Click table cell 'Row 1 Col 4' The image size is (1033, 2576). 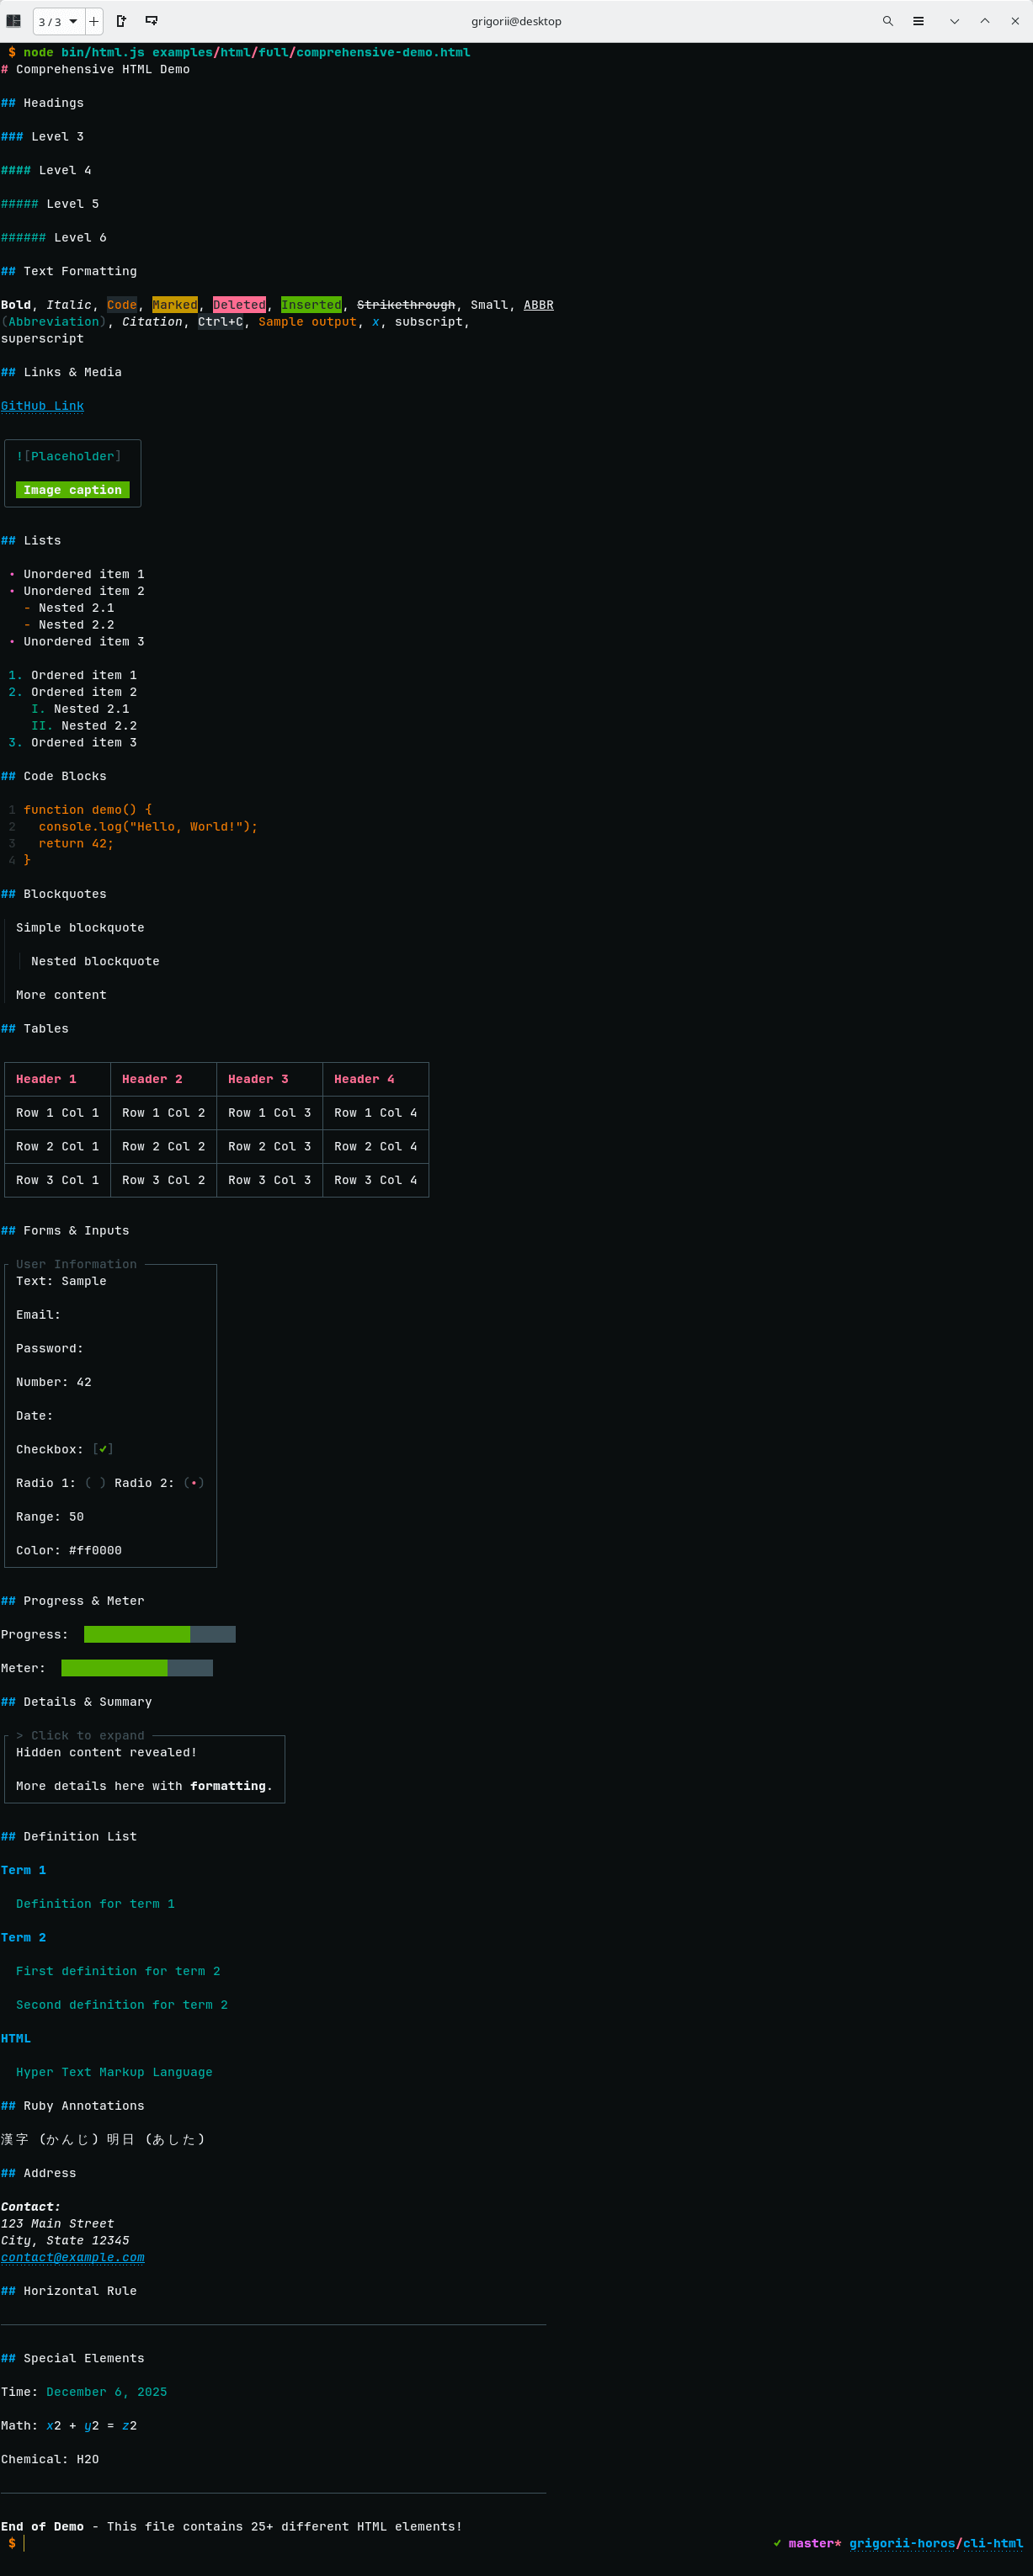375,1113
